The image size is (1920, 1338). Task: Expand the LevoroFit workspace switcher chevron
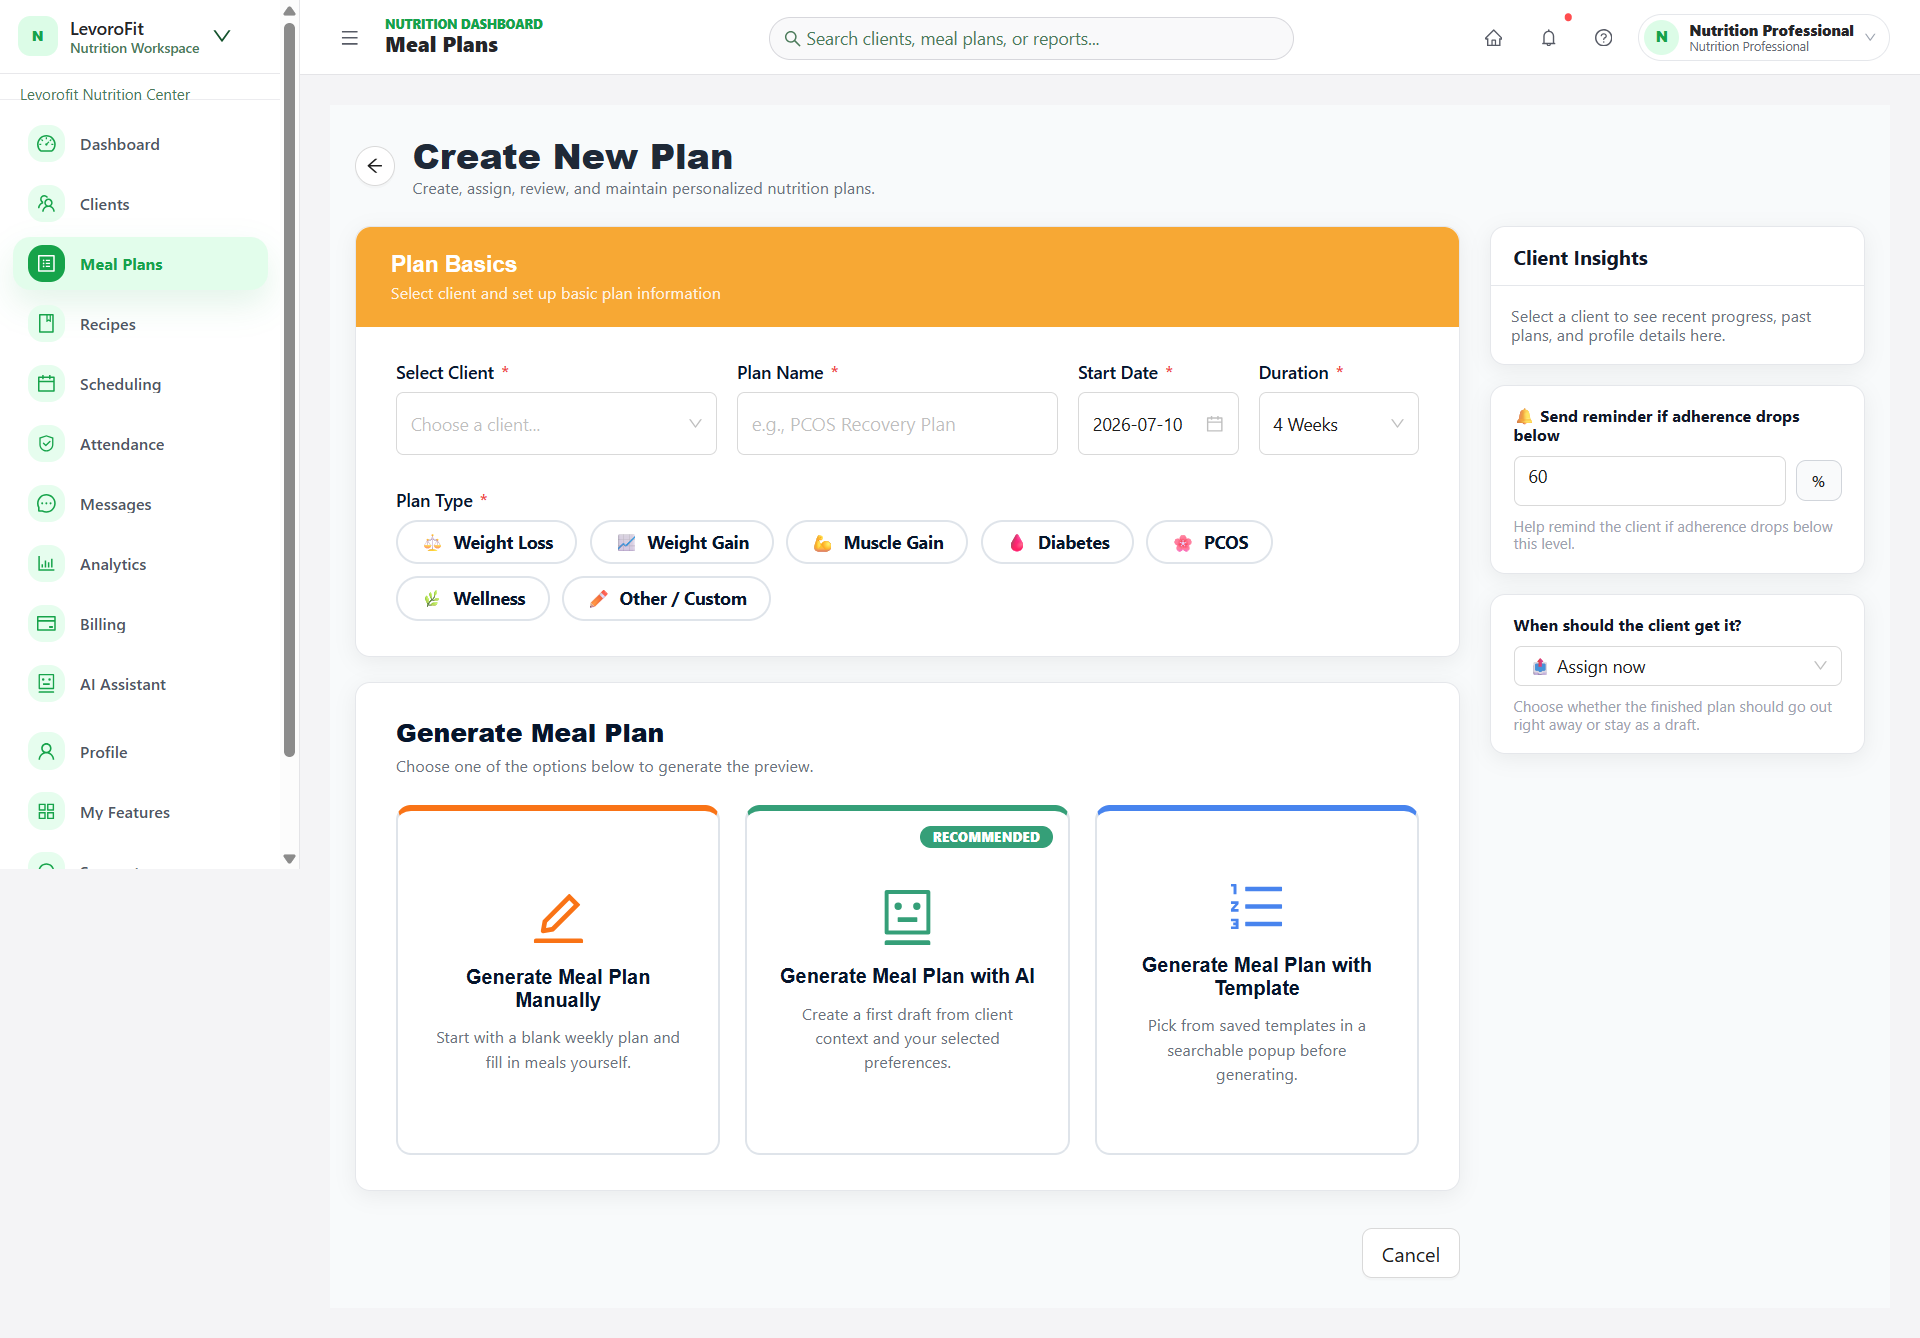(x=222, y=36)
